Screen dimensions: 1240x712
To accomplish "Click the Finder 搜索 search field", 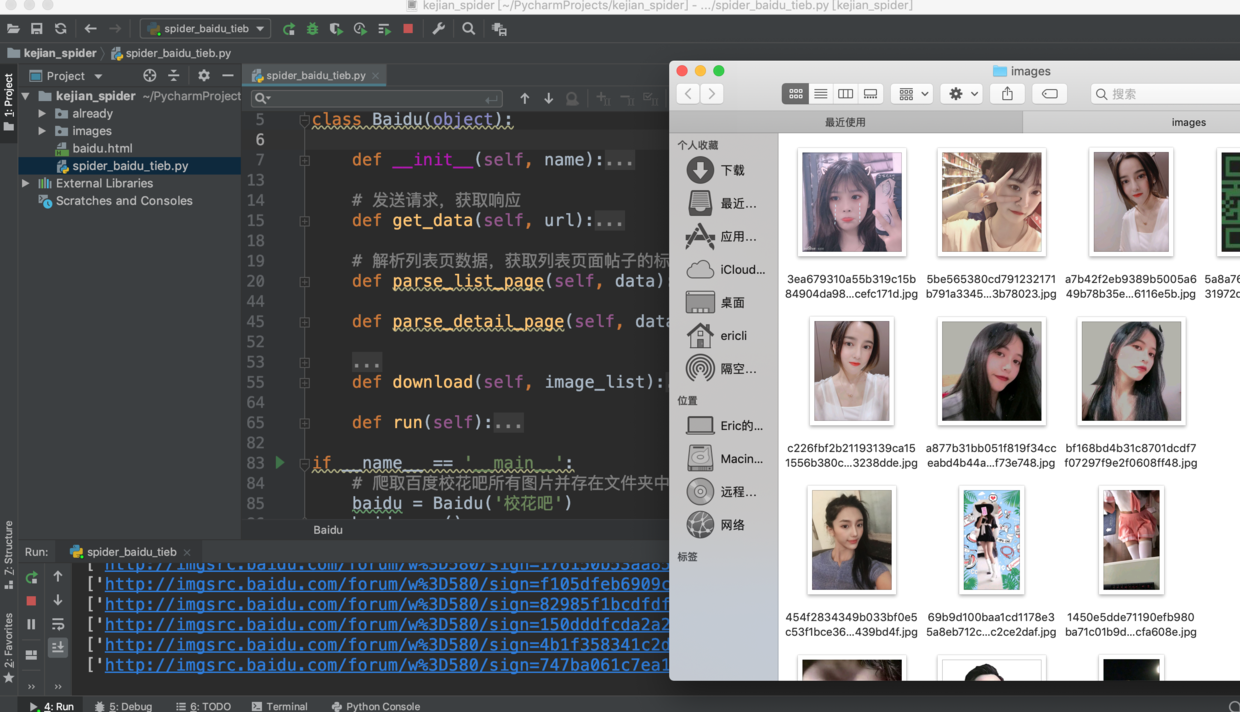I will (x=1165, y=93).
